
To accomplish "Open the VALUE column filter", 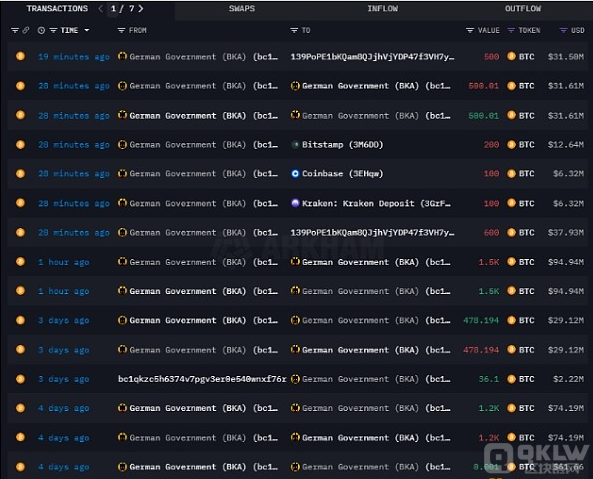I will click(x=470, y=30).
